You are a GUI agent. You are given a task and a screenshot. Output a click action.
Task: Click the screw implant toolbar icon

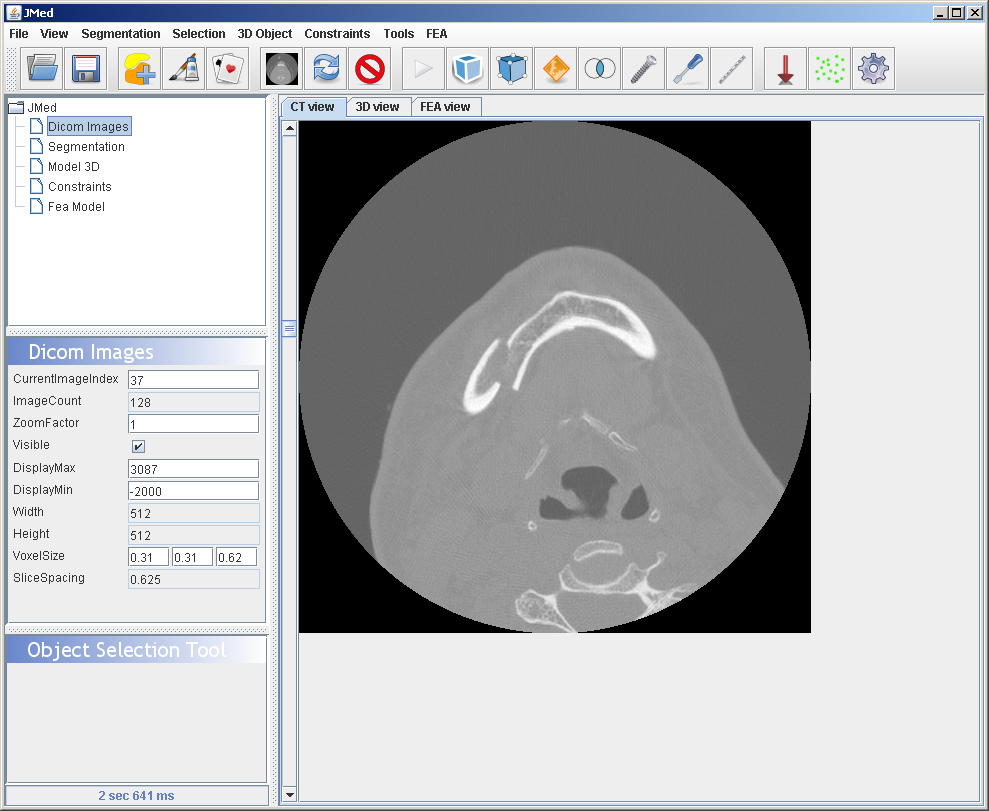[643, 69]
